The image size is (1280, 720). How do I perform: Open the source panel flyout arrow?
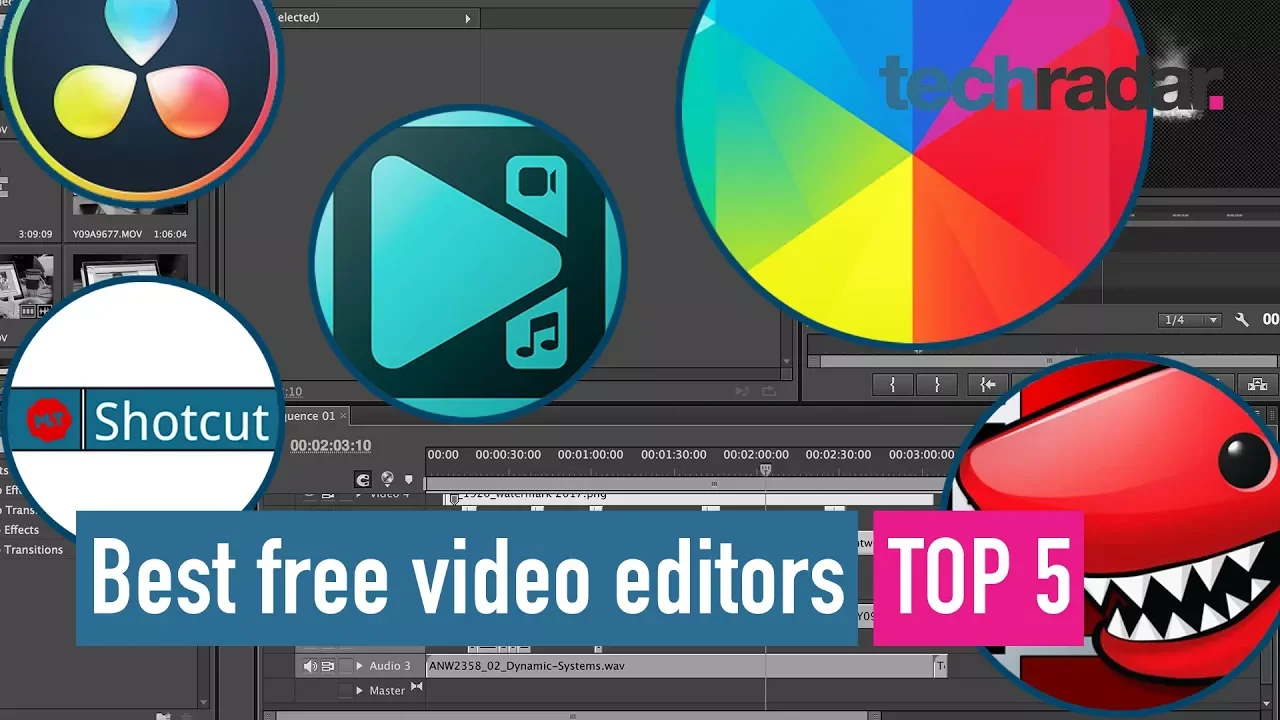coord(467,18)
